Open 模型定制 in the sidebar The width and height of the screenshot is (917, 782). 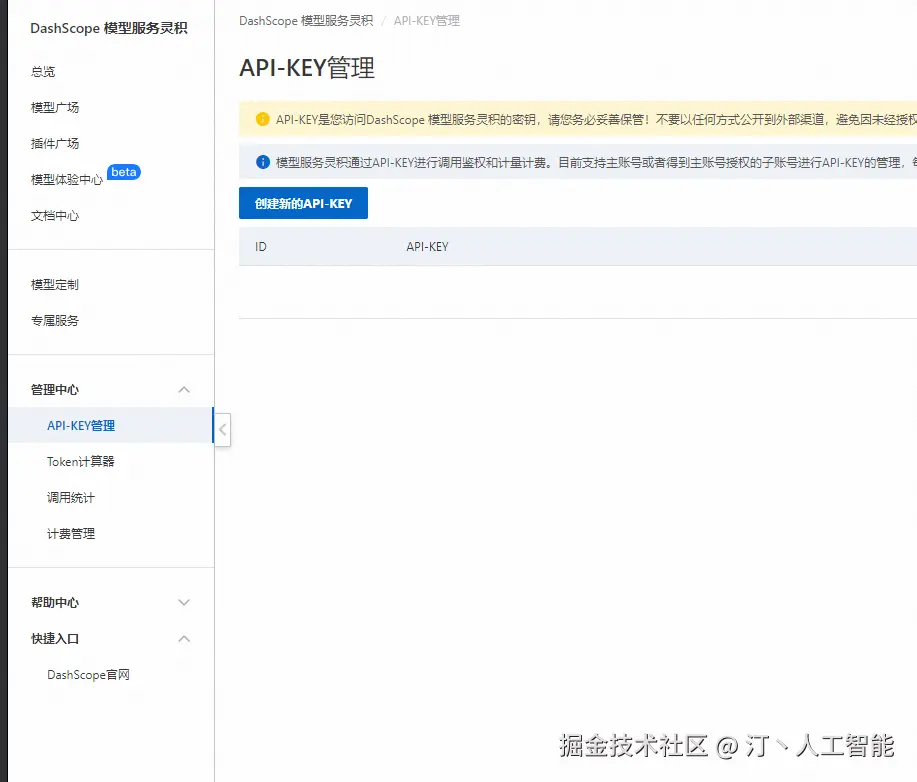[55, 285]
